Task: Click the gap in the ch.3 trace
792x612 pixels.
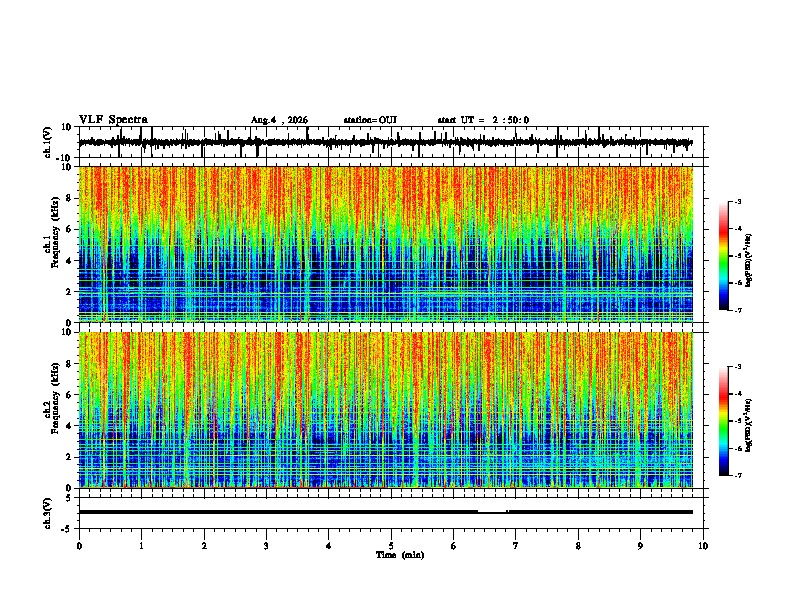Action: click(x=492, y=512)
